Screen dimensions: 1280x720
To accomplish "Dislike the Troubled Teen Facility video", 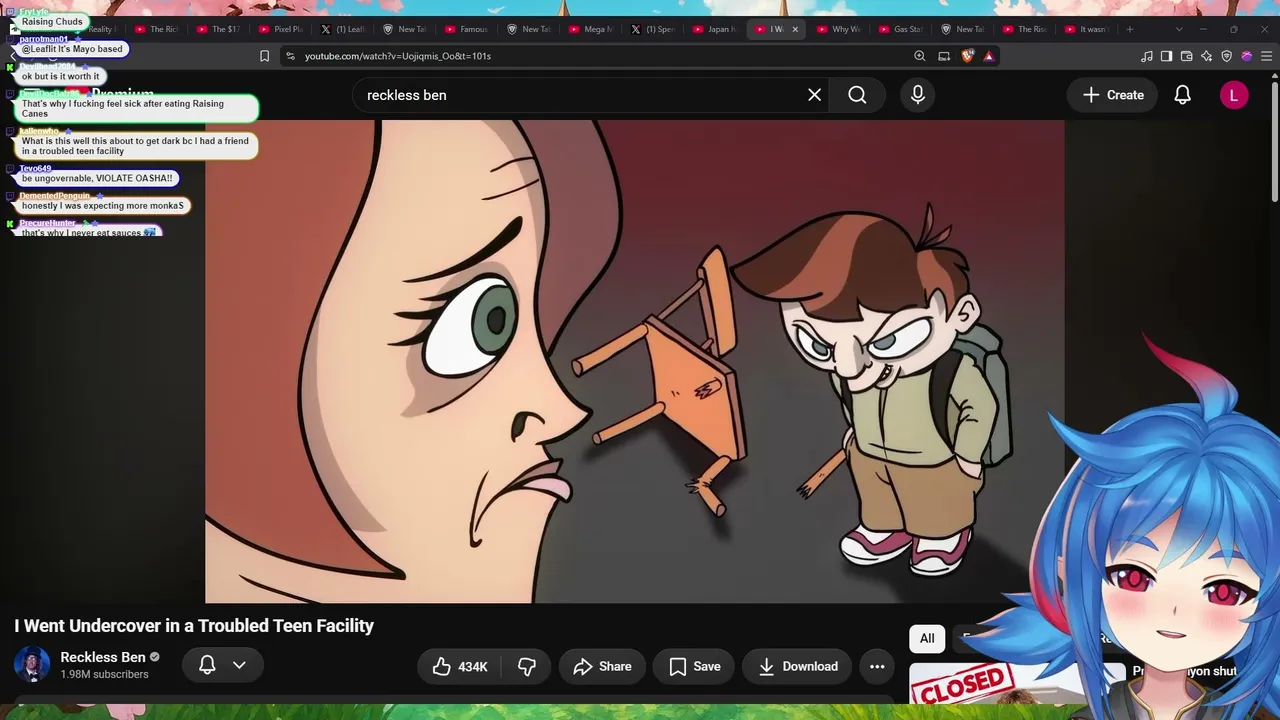I will (527, 667).
